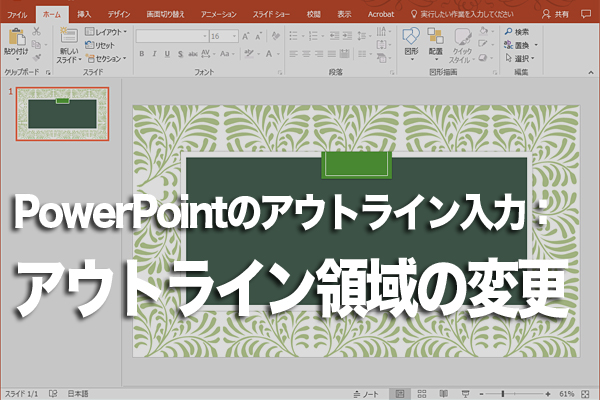Viewport: 600px width, 400px height.
Task: Click the Comments speech bubble icon
Action: pos(585,14)
